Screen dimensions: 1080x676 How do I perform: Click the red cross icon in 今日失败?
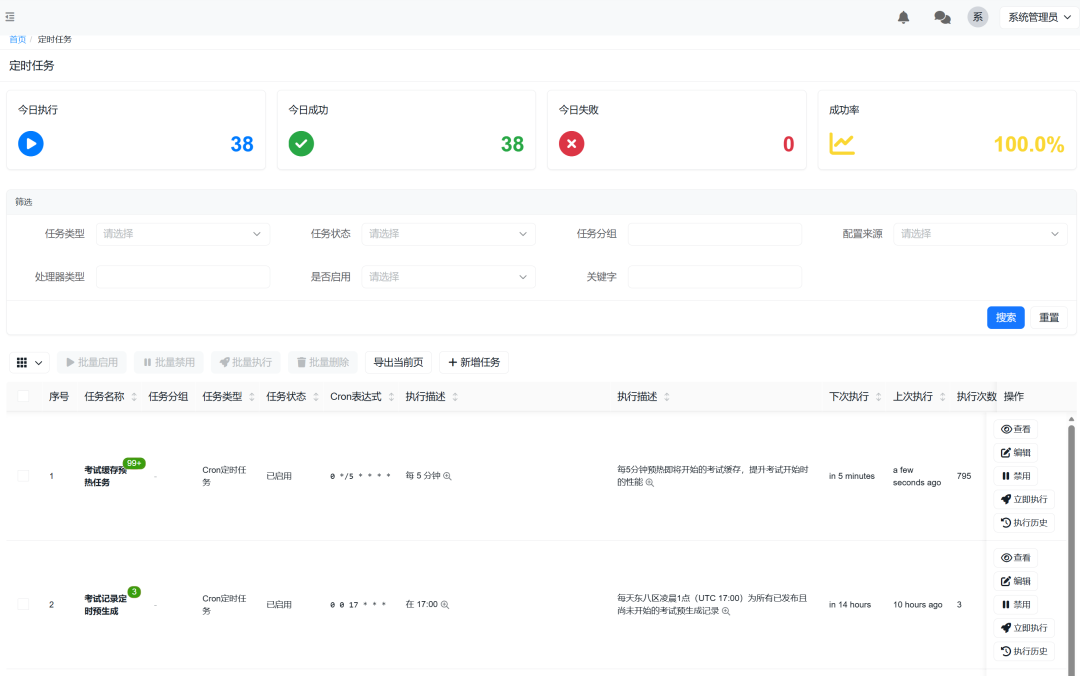[571, 144]
